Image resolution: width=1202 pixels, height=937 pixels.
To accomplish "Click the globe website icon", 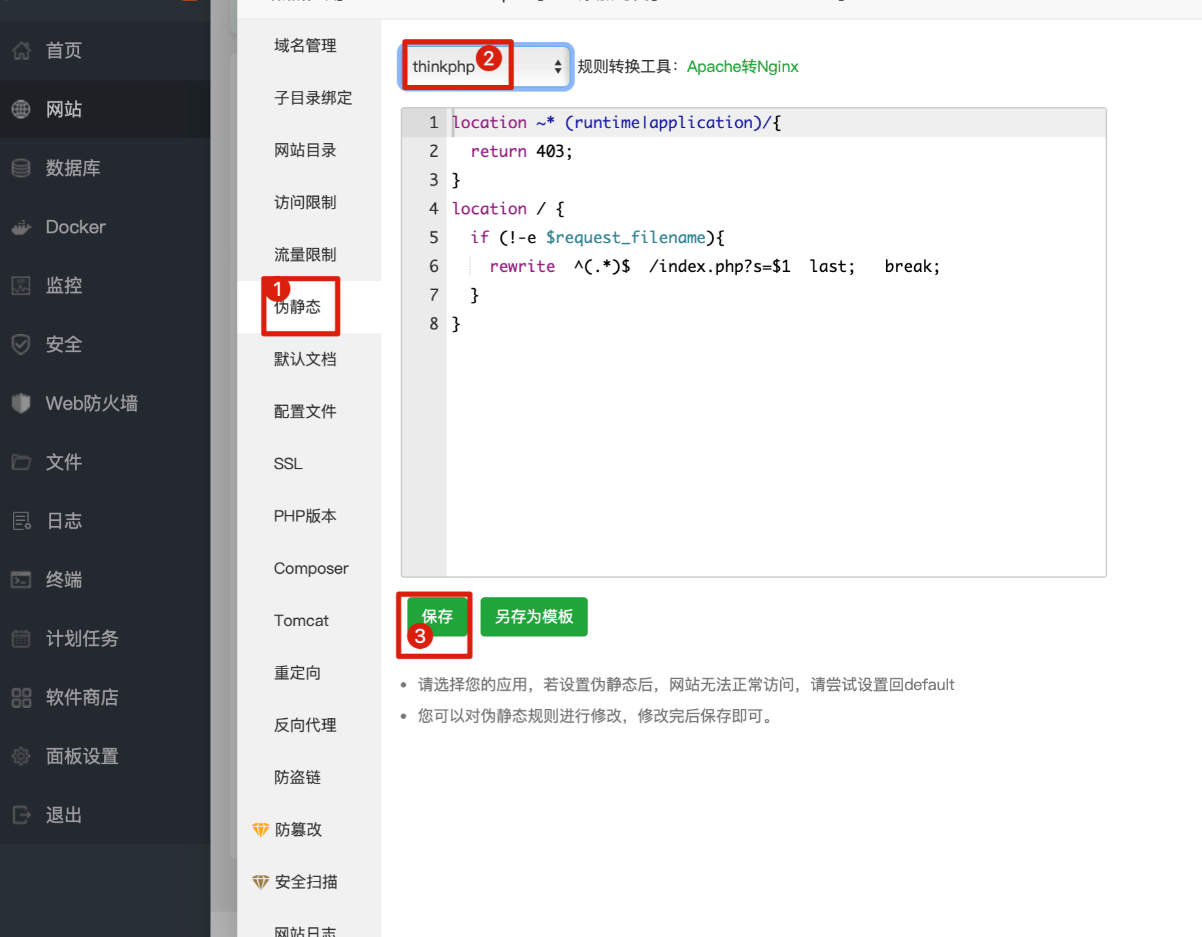I will pos(21,109).
